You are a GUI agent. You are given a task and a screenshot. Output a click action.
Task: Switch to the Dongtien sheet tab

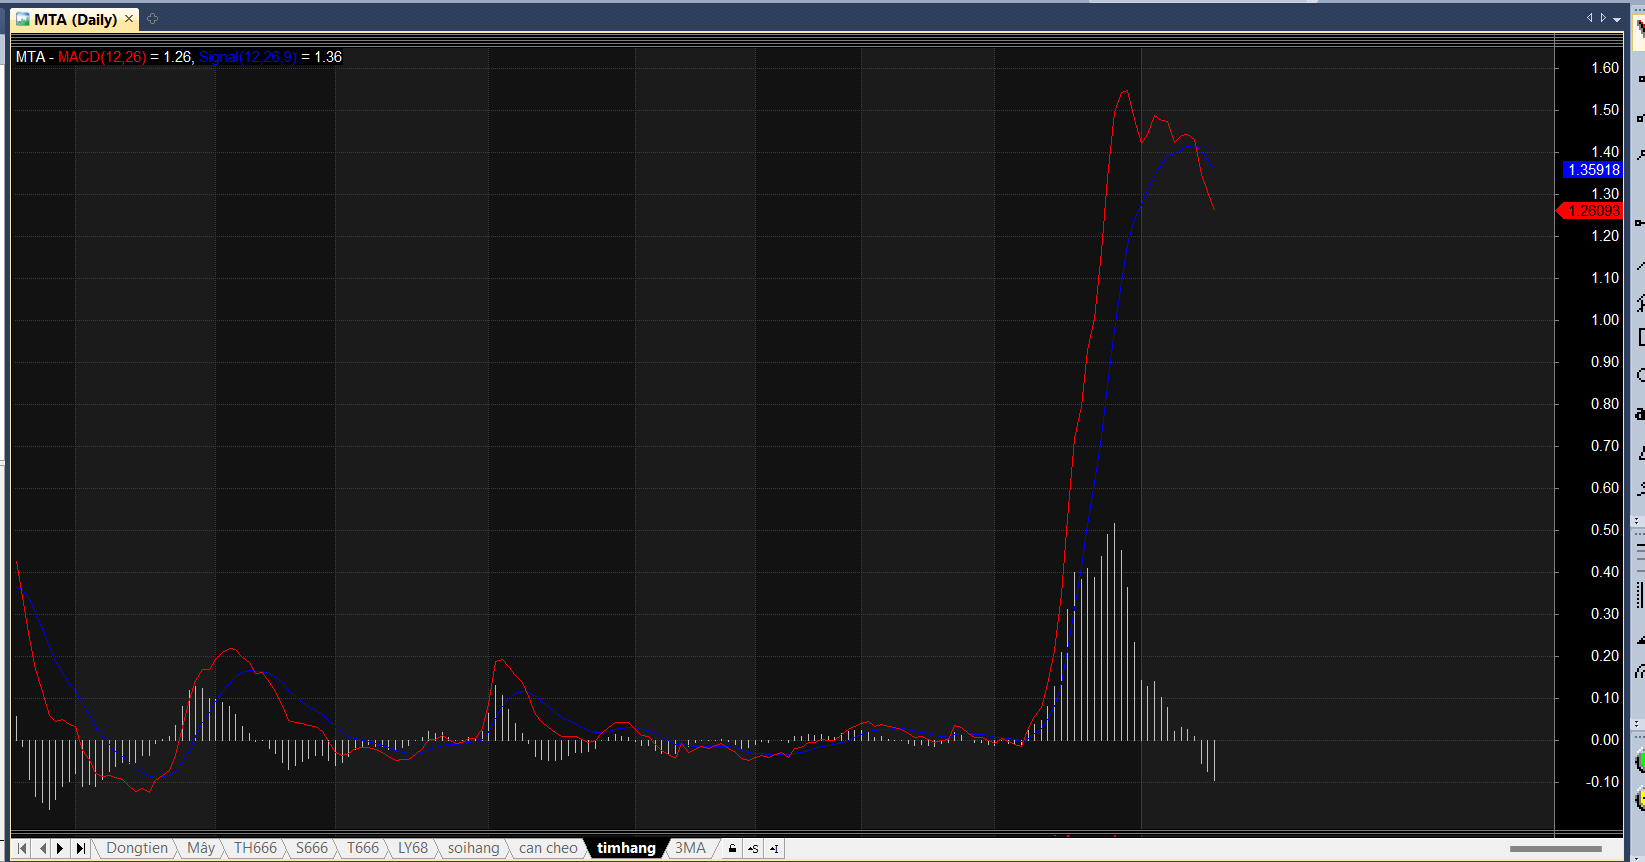[x=137, y=848]
